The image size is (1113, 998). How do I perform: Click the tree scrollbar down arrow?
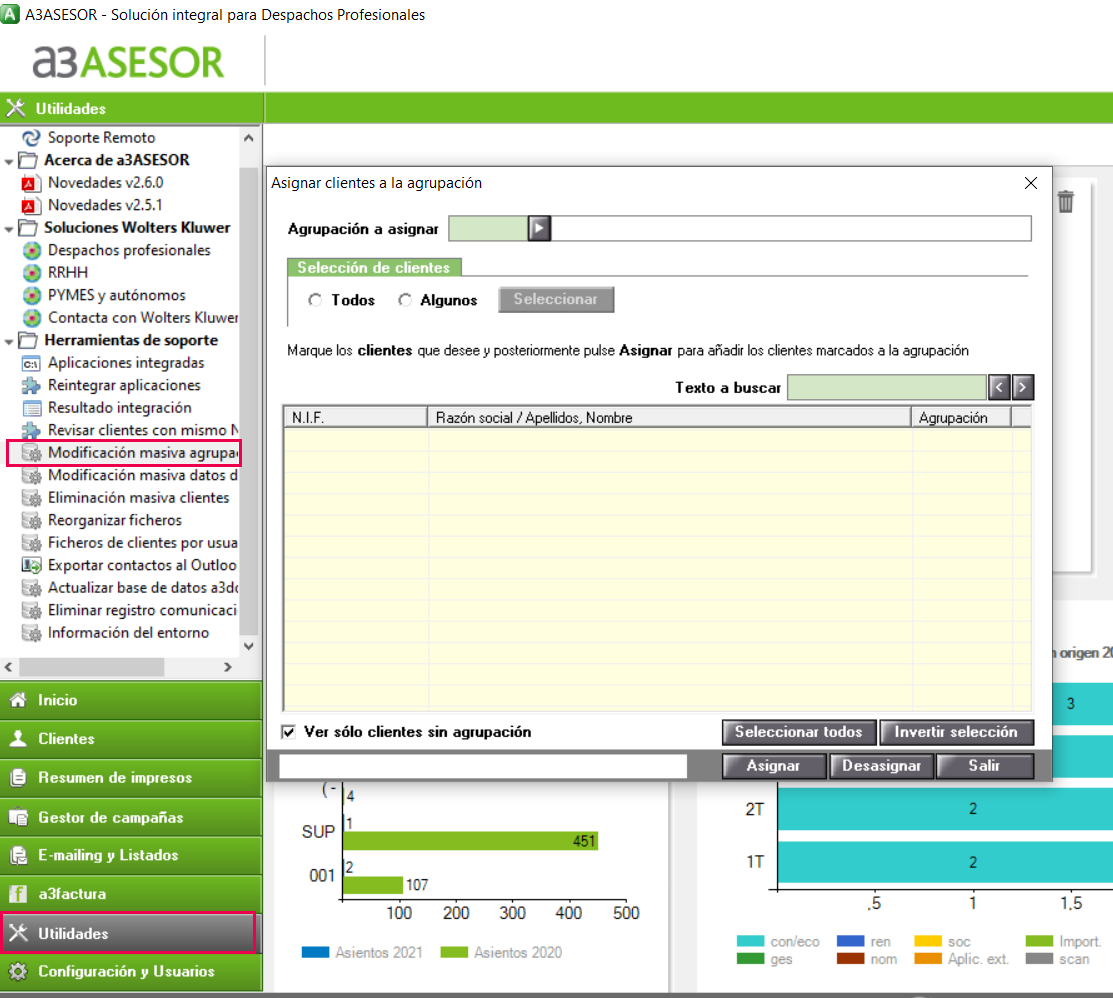pos(248,646)
